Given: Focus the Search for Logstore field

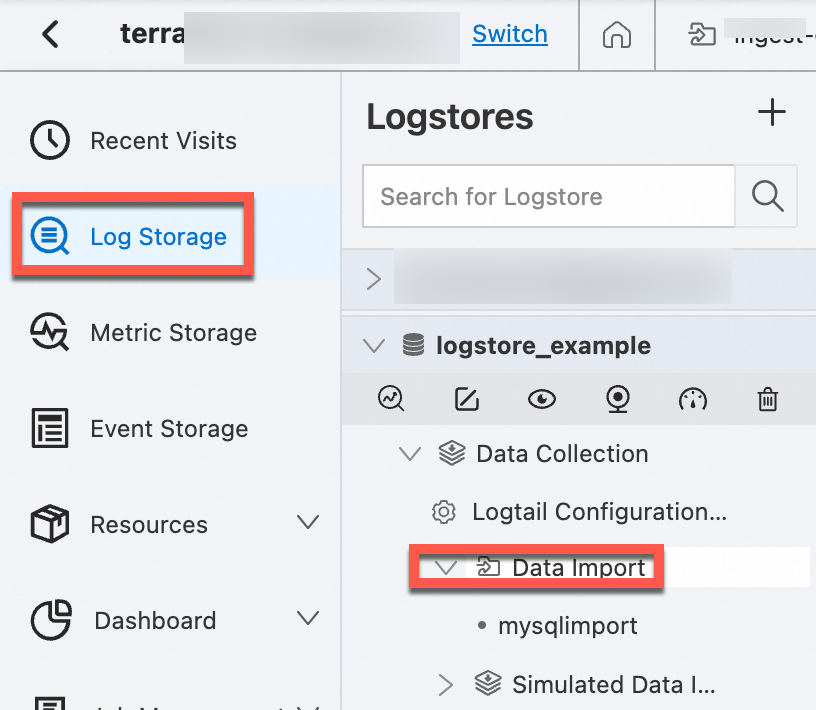Looking at the screenshot, I should pos(548,196).
